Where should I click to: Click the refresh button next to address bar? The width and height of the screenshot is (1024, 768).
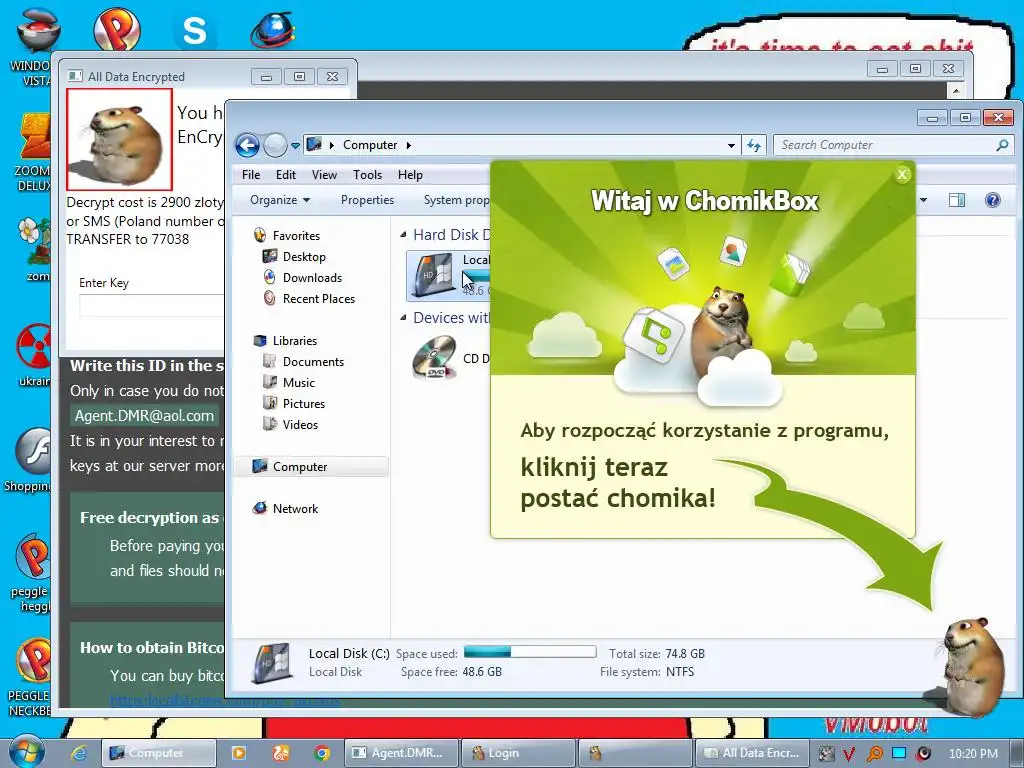tap(754, 145)
